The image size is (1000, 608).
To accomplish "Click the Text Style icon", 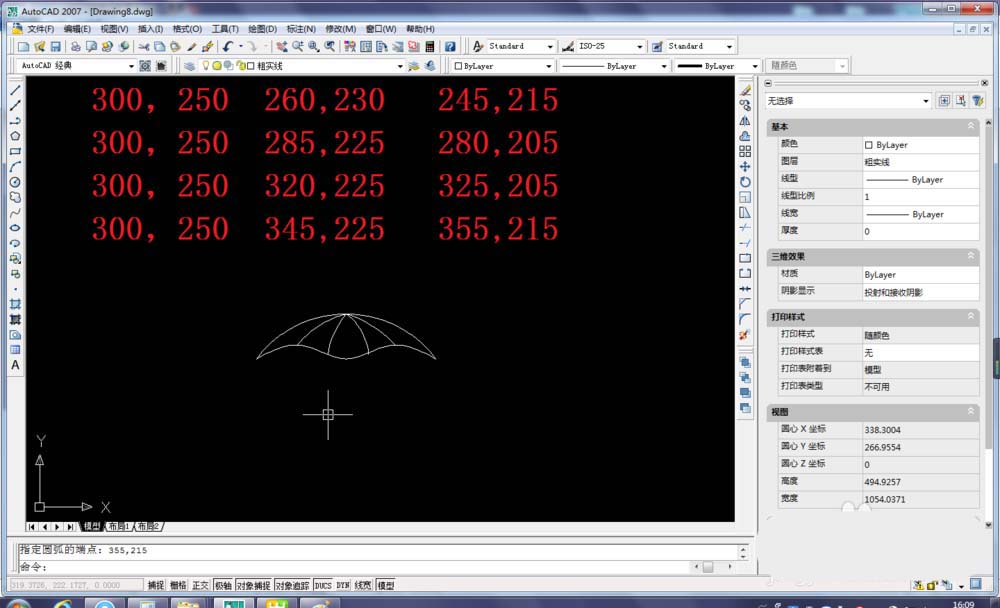I will pyautogui.click(x=478, y=47).
